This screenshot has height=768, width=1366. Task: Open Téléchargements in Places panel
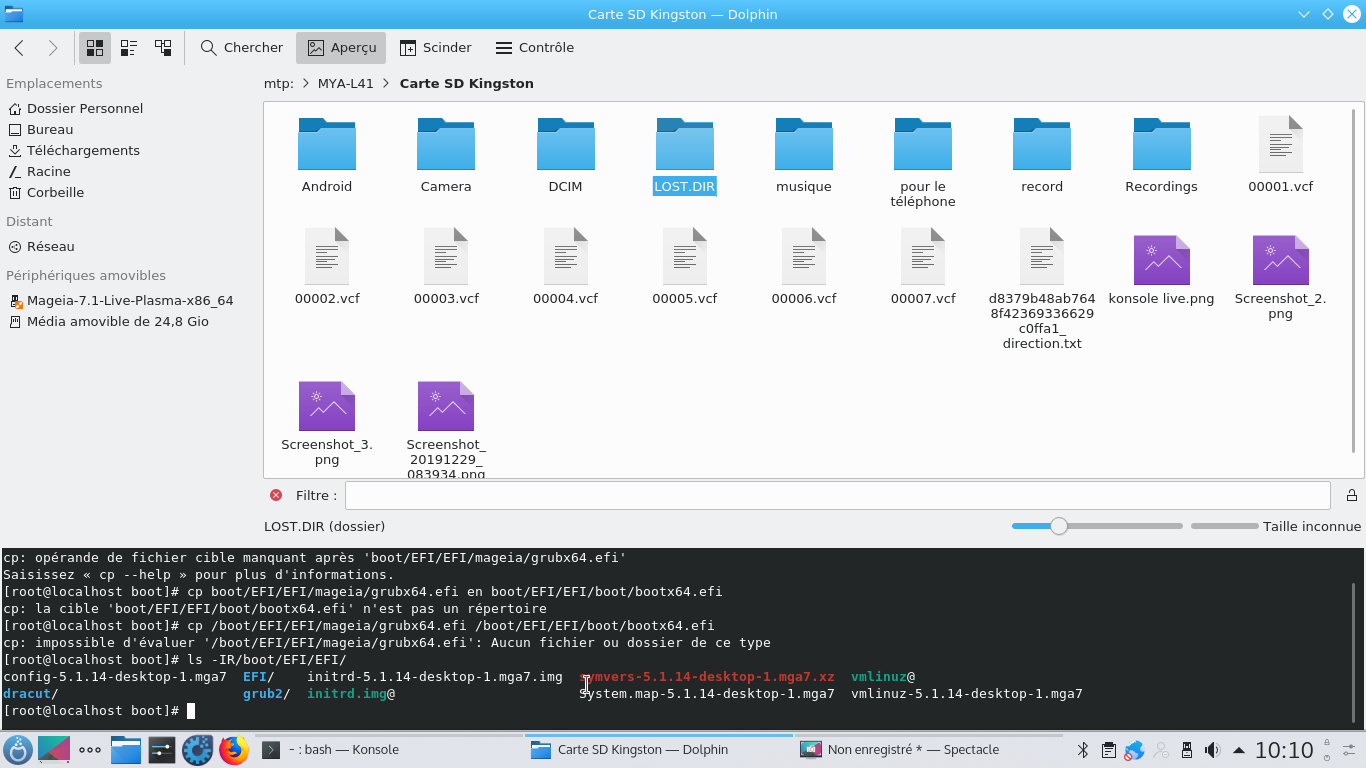pos(73,150)
